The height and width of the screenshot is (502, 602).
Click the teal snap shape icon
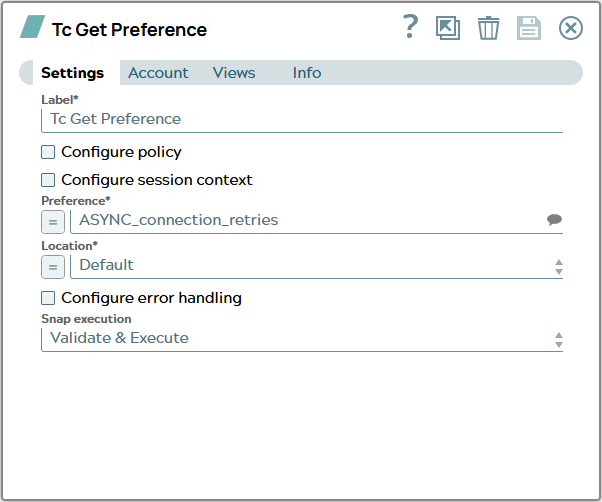coord(32,26)
